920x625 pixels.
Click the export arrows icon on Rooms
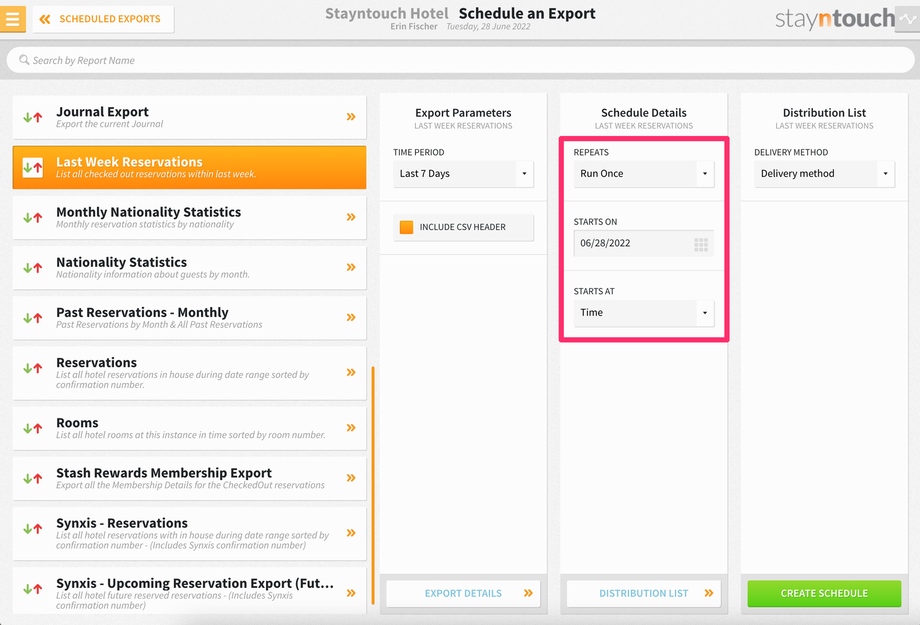pyautogui.click(x=33, y=428)
